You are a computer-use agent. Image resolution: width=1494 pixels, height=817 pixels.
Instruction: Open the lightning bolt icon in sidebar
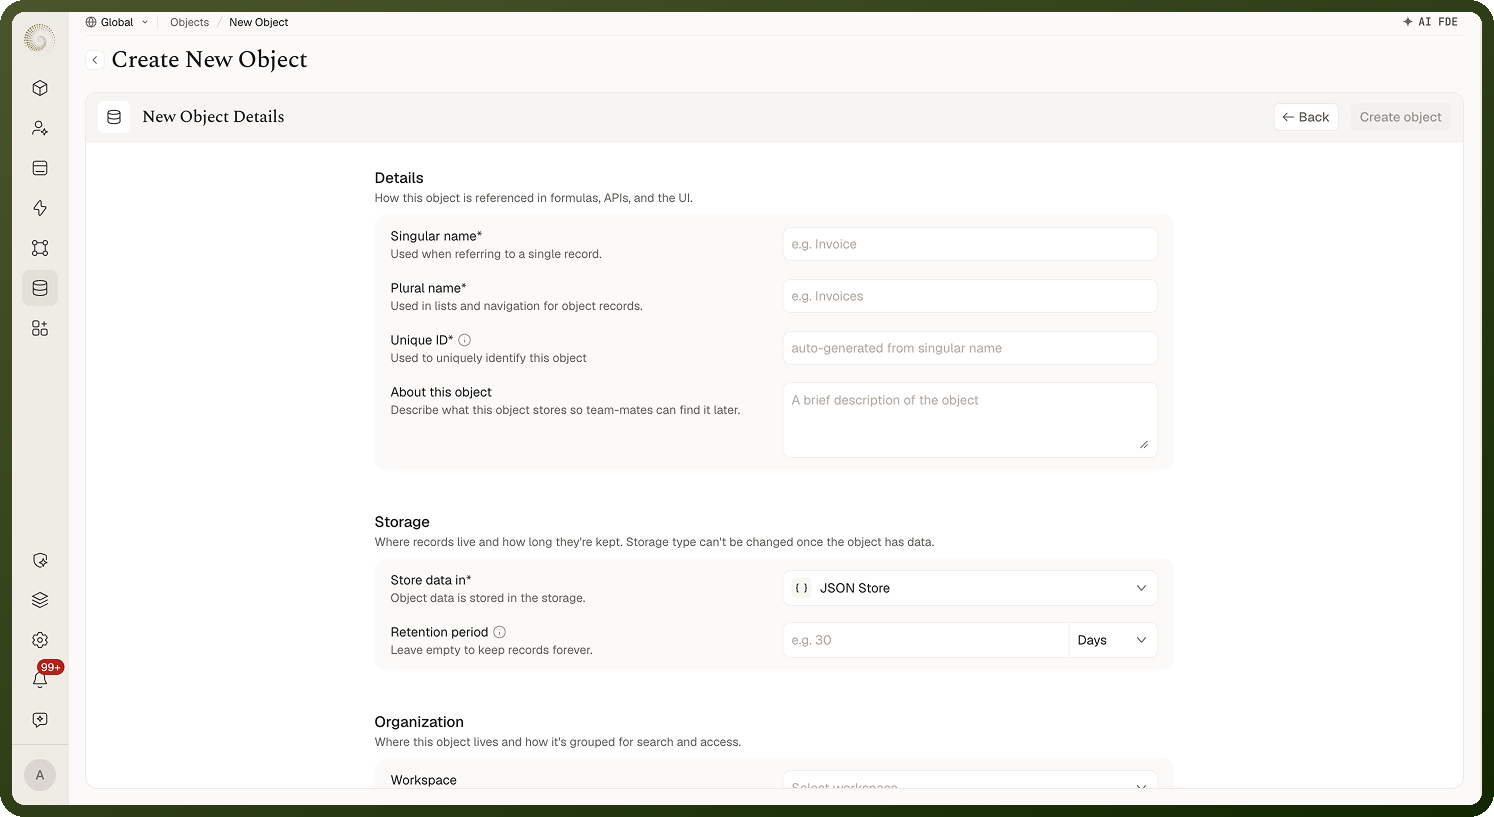click(40, 208)
